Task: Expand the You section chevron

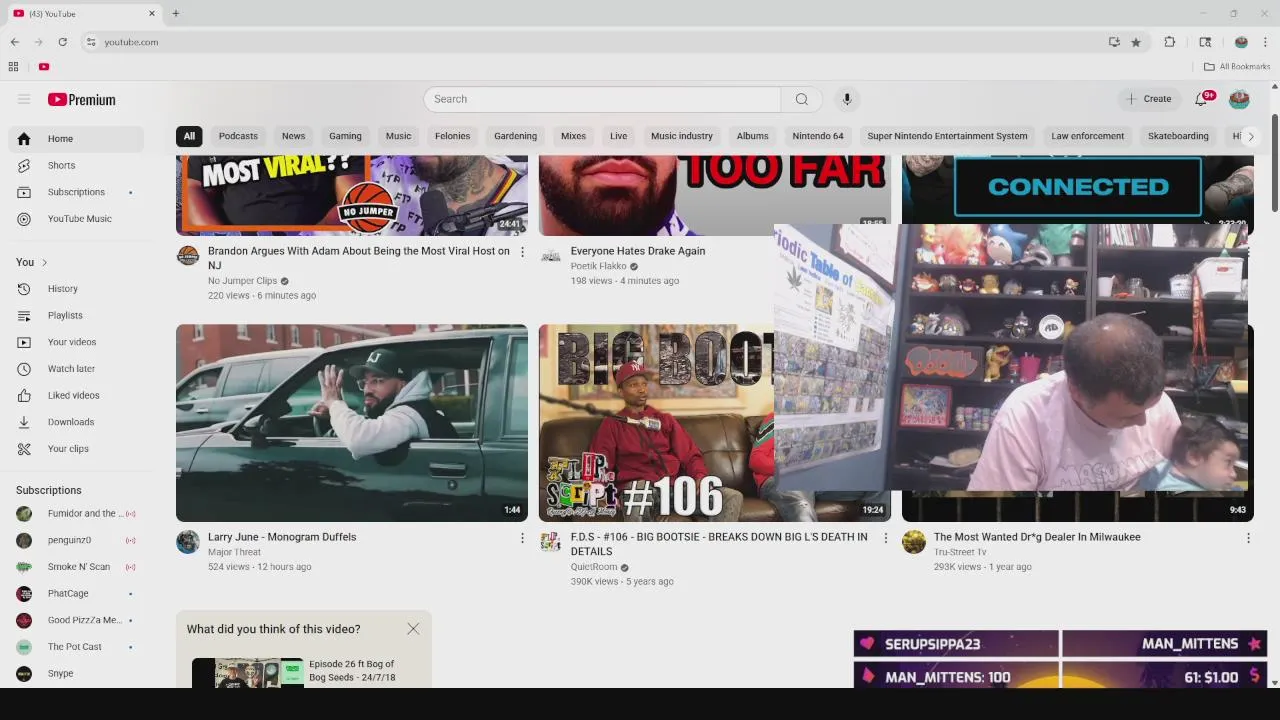Action: click(44, 263)
